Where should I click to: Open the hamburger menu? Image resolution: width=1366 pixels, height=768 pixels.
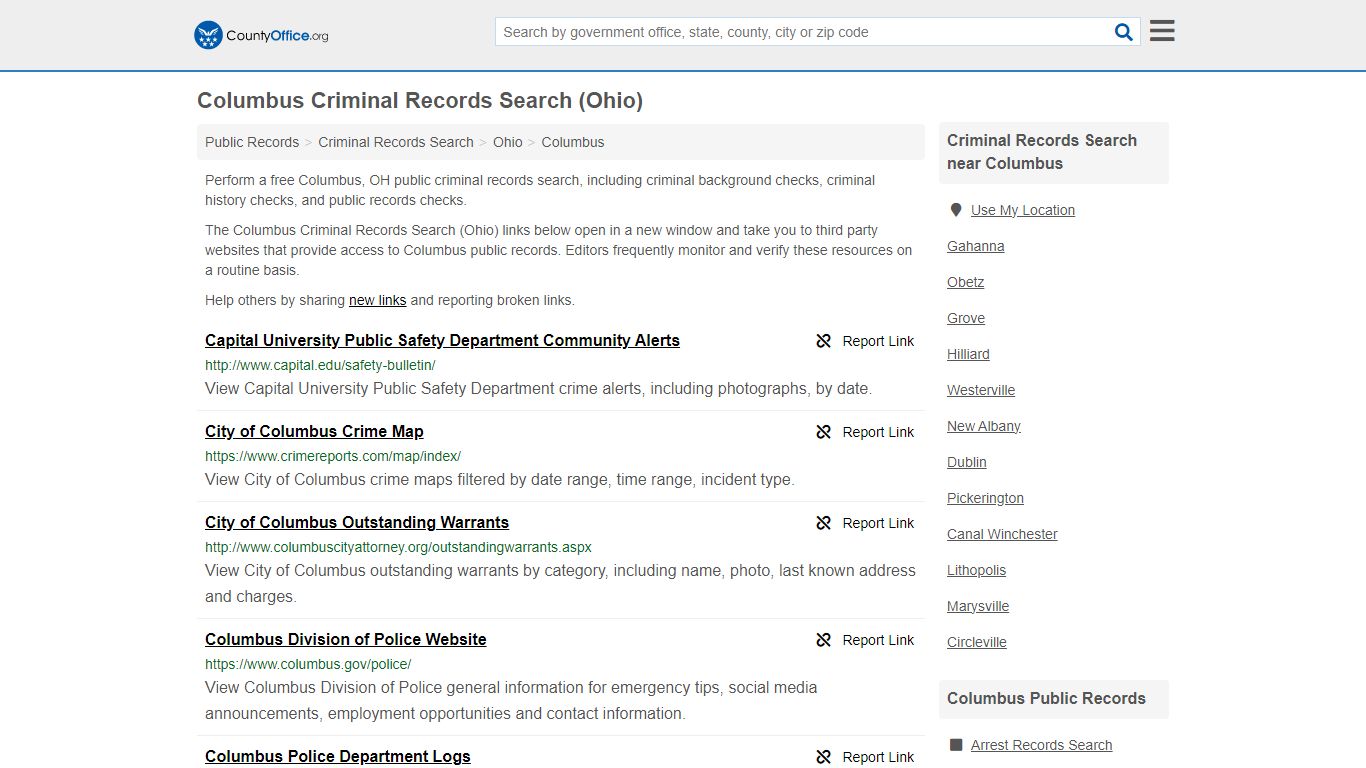1162,31
